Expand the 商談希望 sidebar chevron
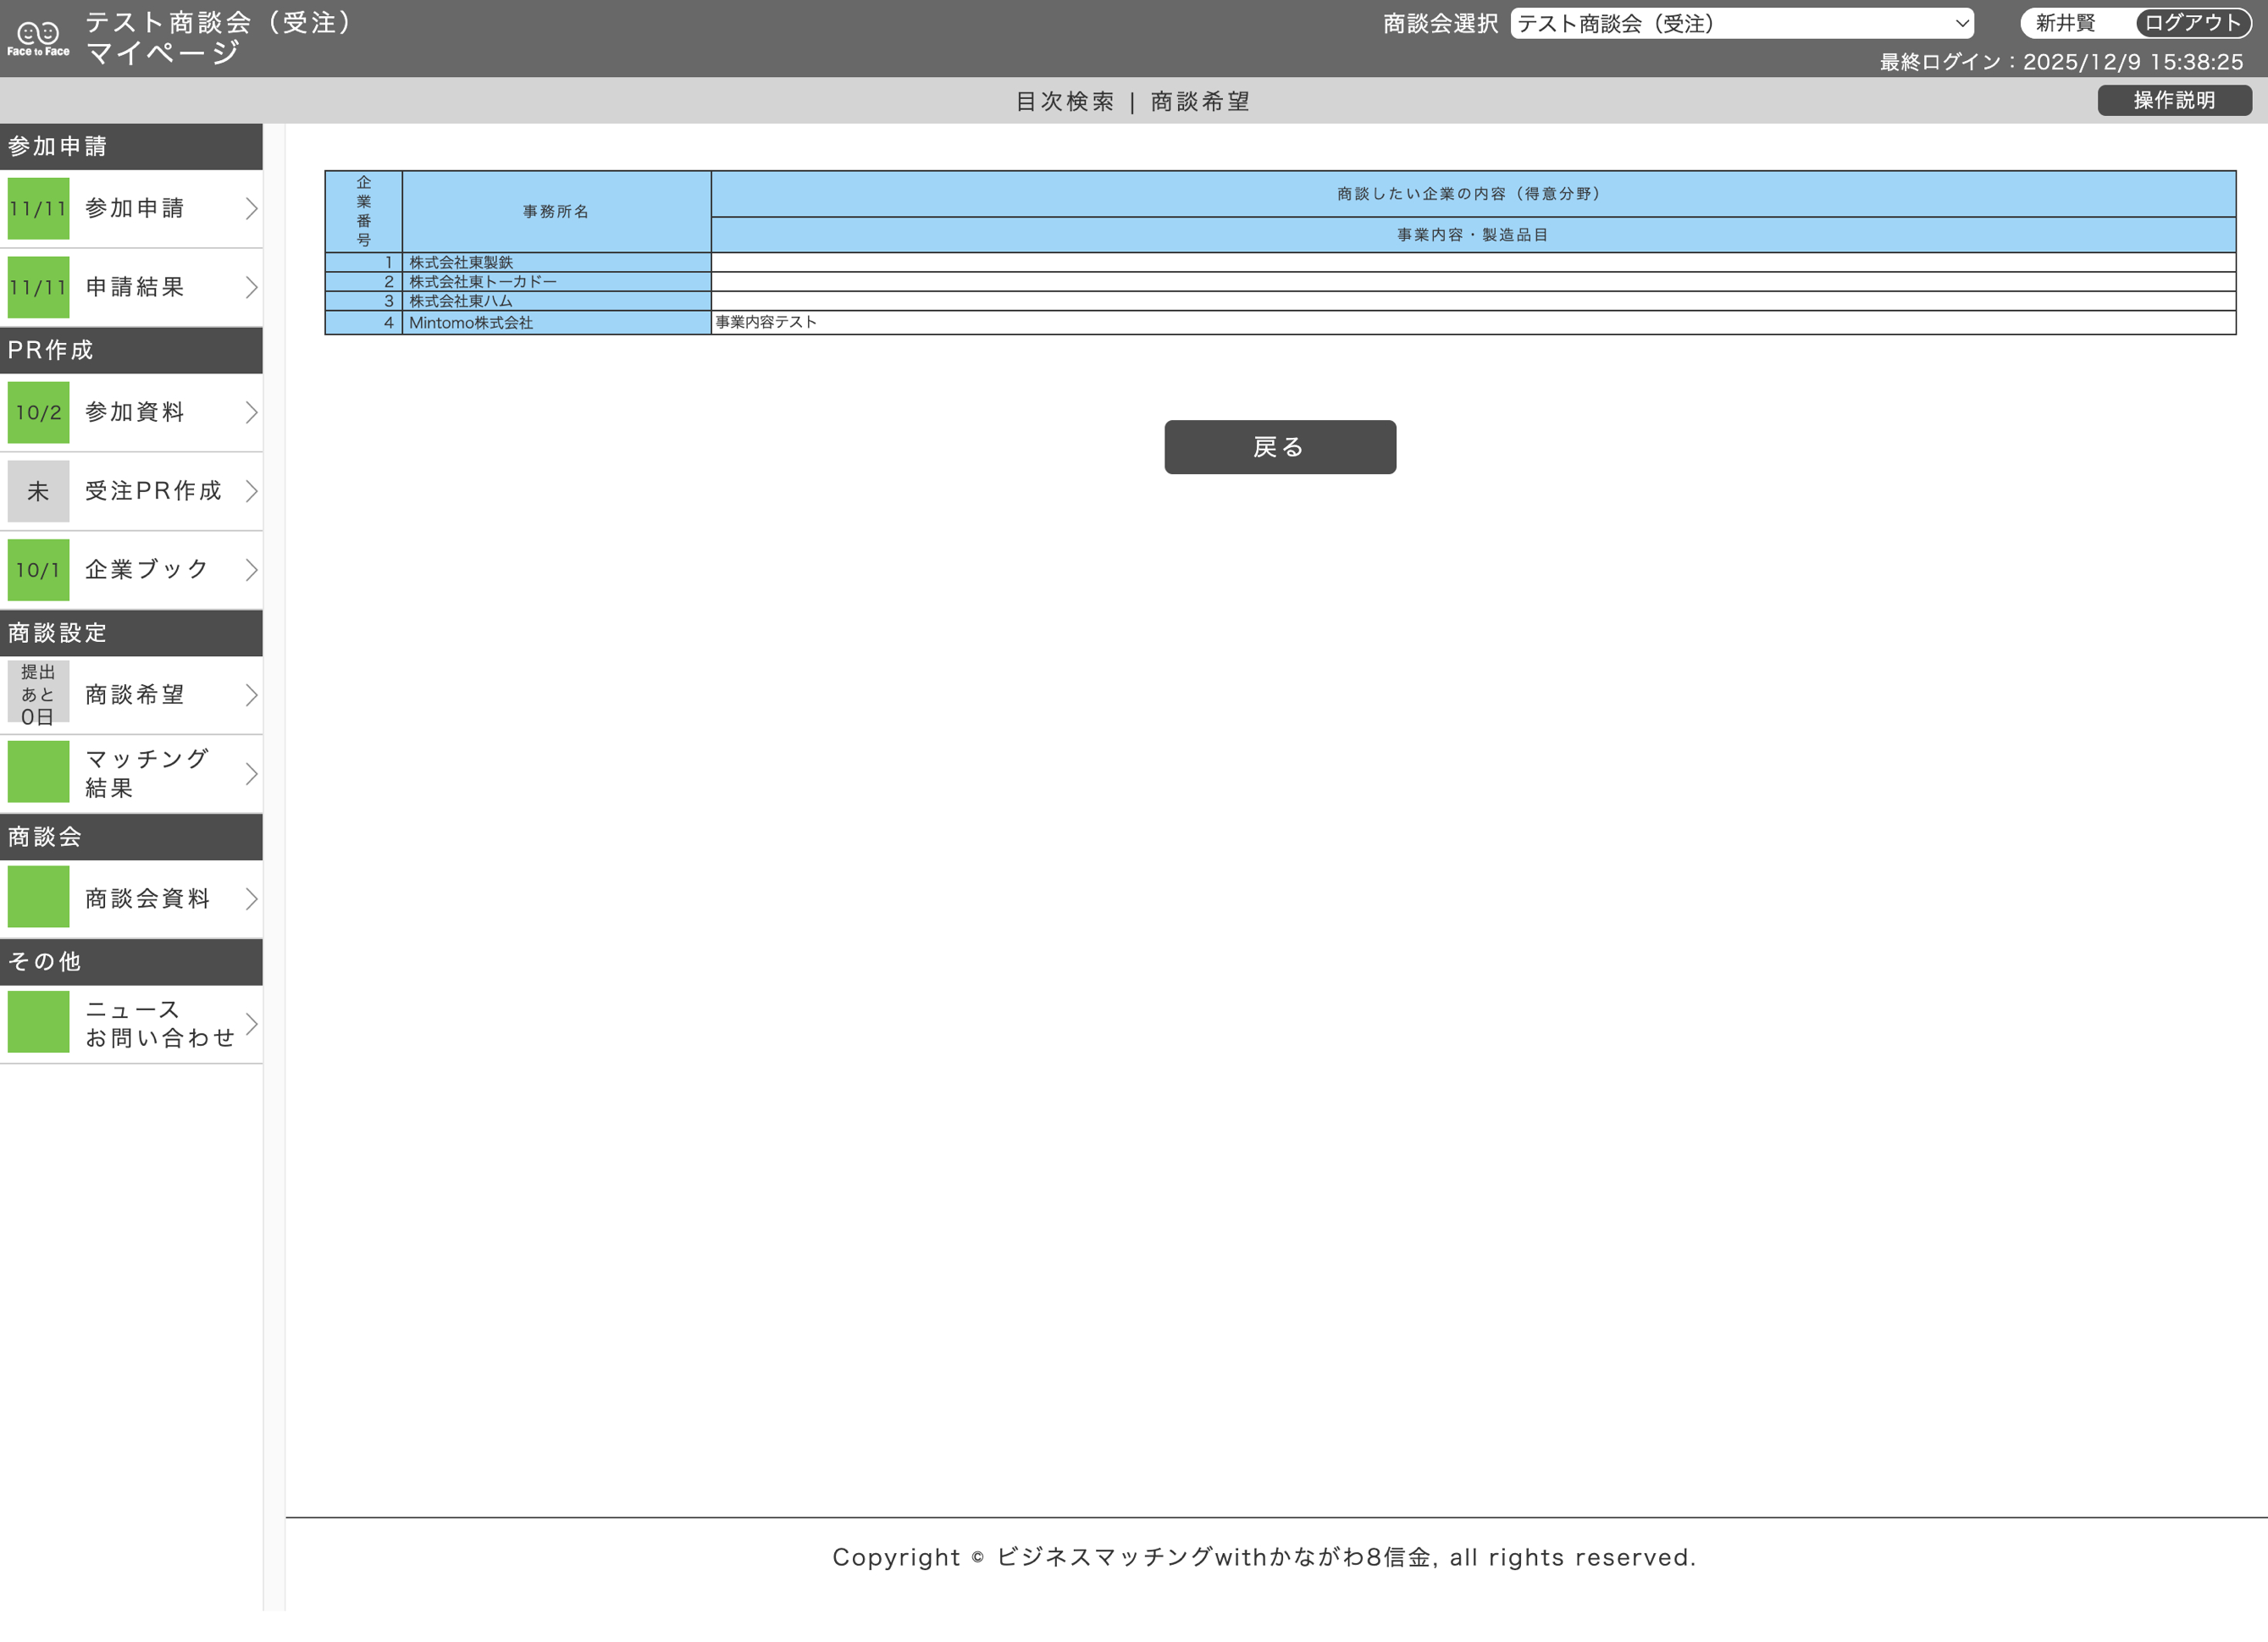Image resolution: width=2268 pixels, height=1642 pixels. pos(251,695)
